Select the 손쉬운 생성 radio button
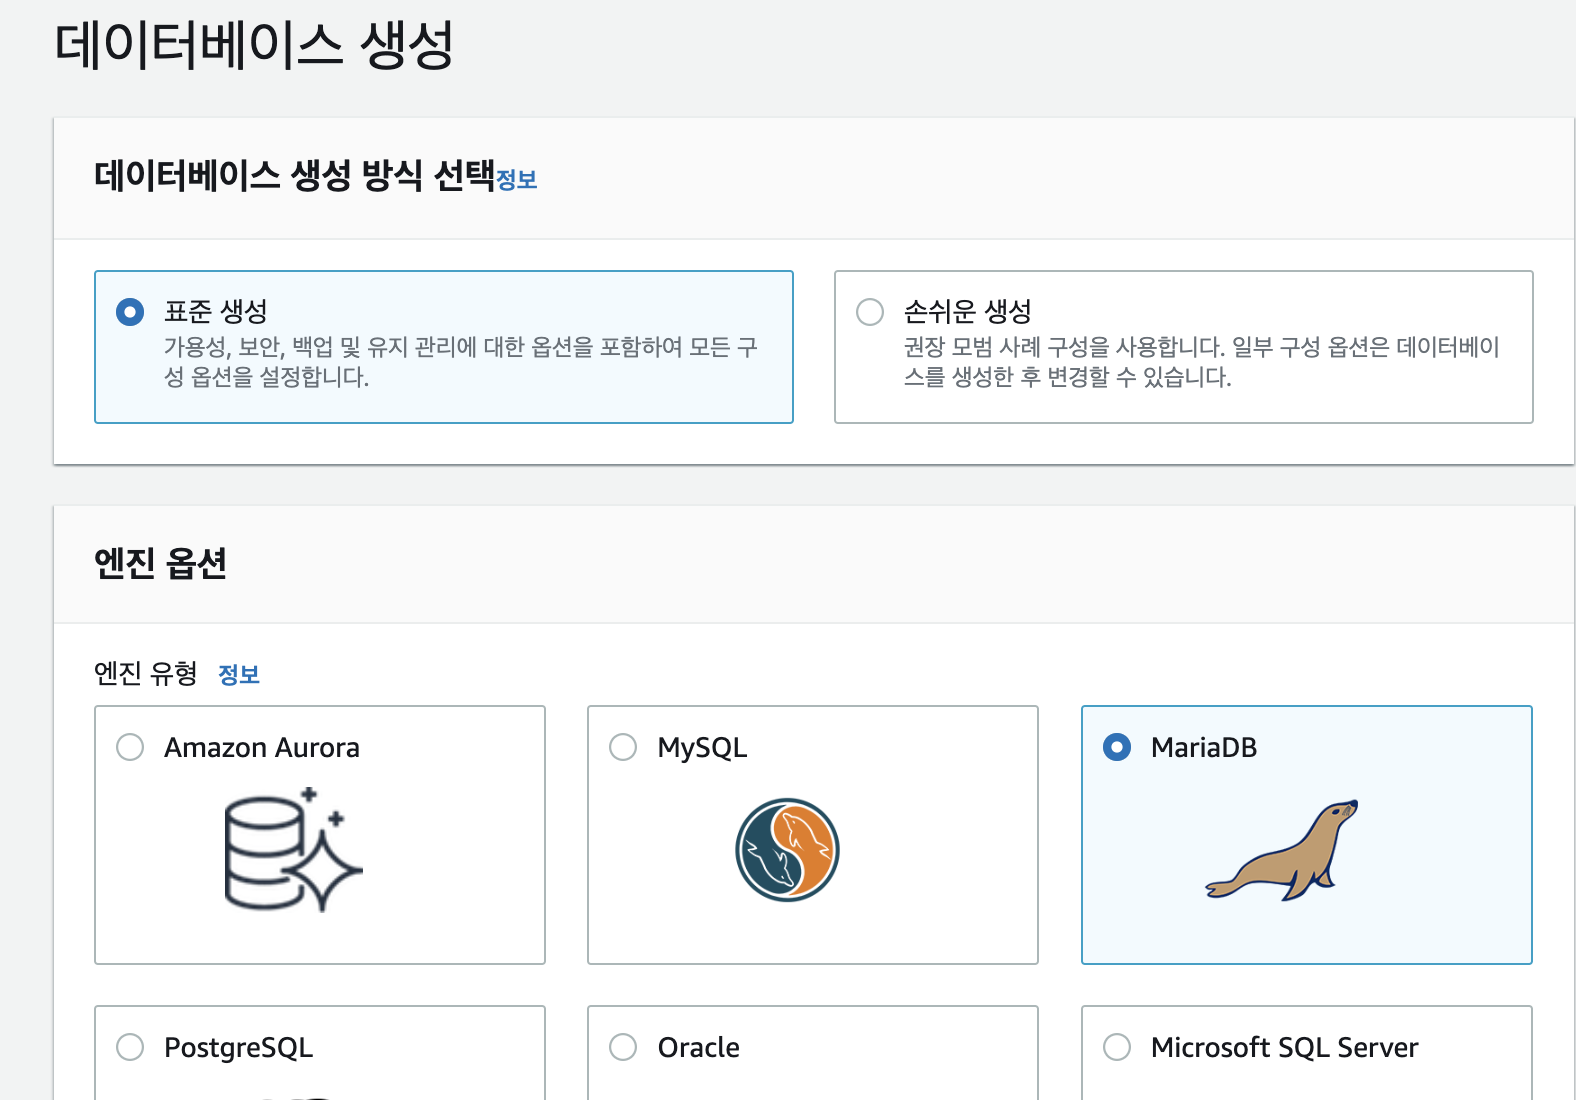Viewport: 1576px width, 1100px height. coord(870,312)
